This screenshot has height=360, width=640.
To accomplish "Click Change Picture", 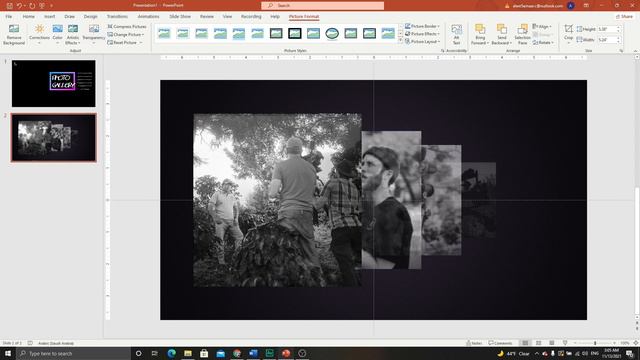I will coord(126,35).
